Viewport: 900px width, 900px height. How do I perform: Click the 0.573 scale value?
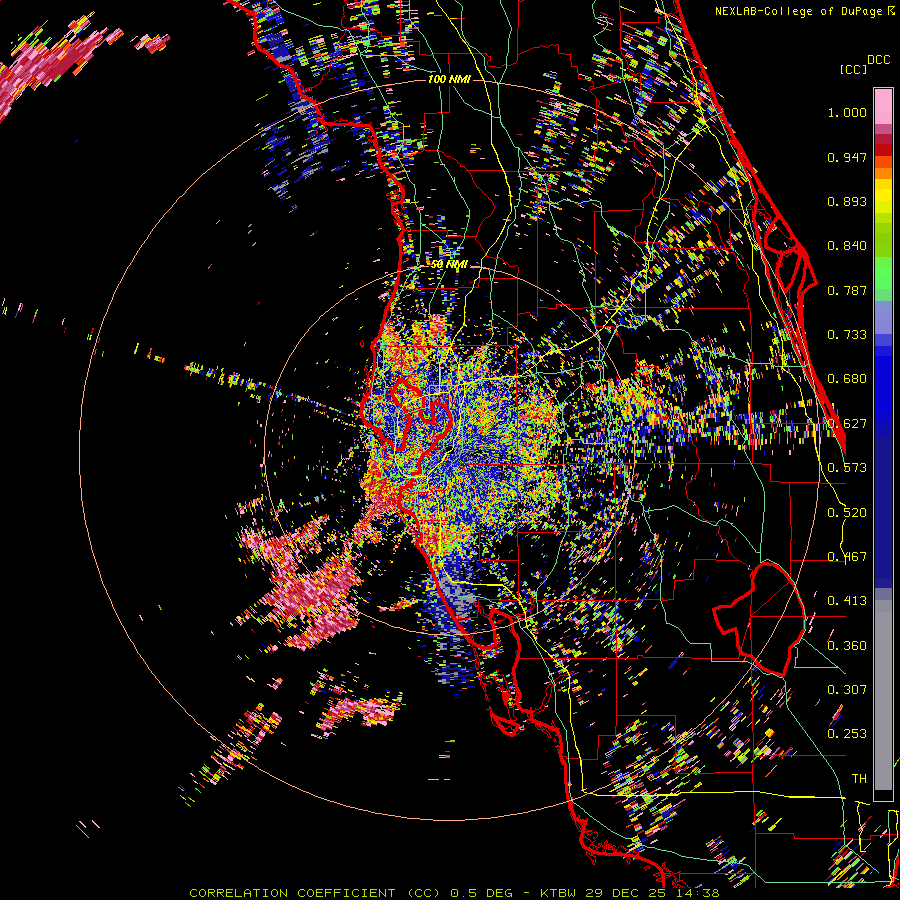847,468
